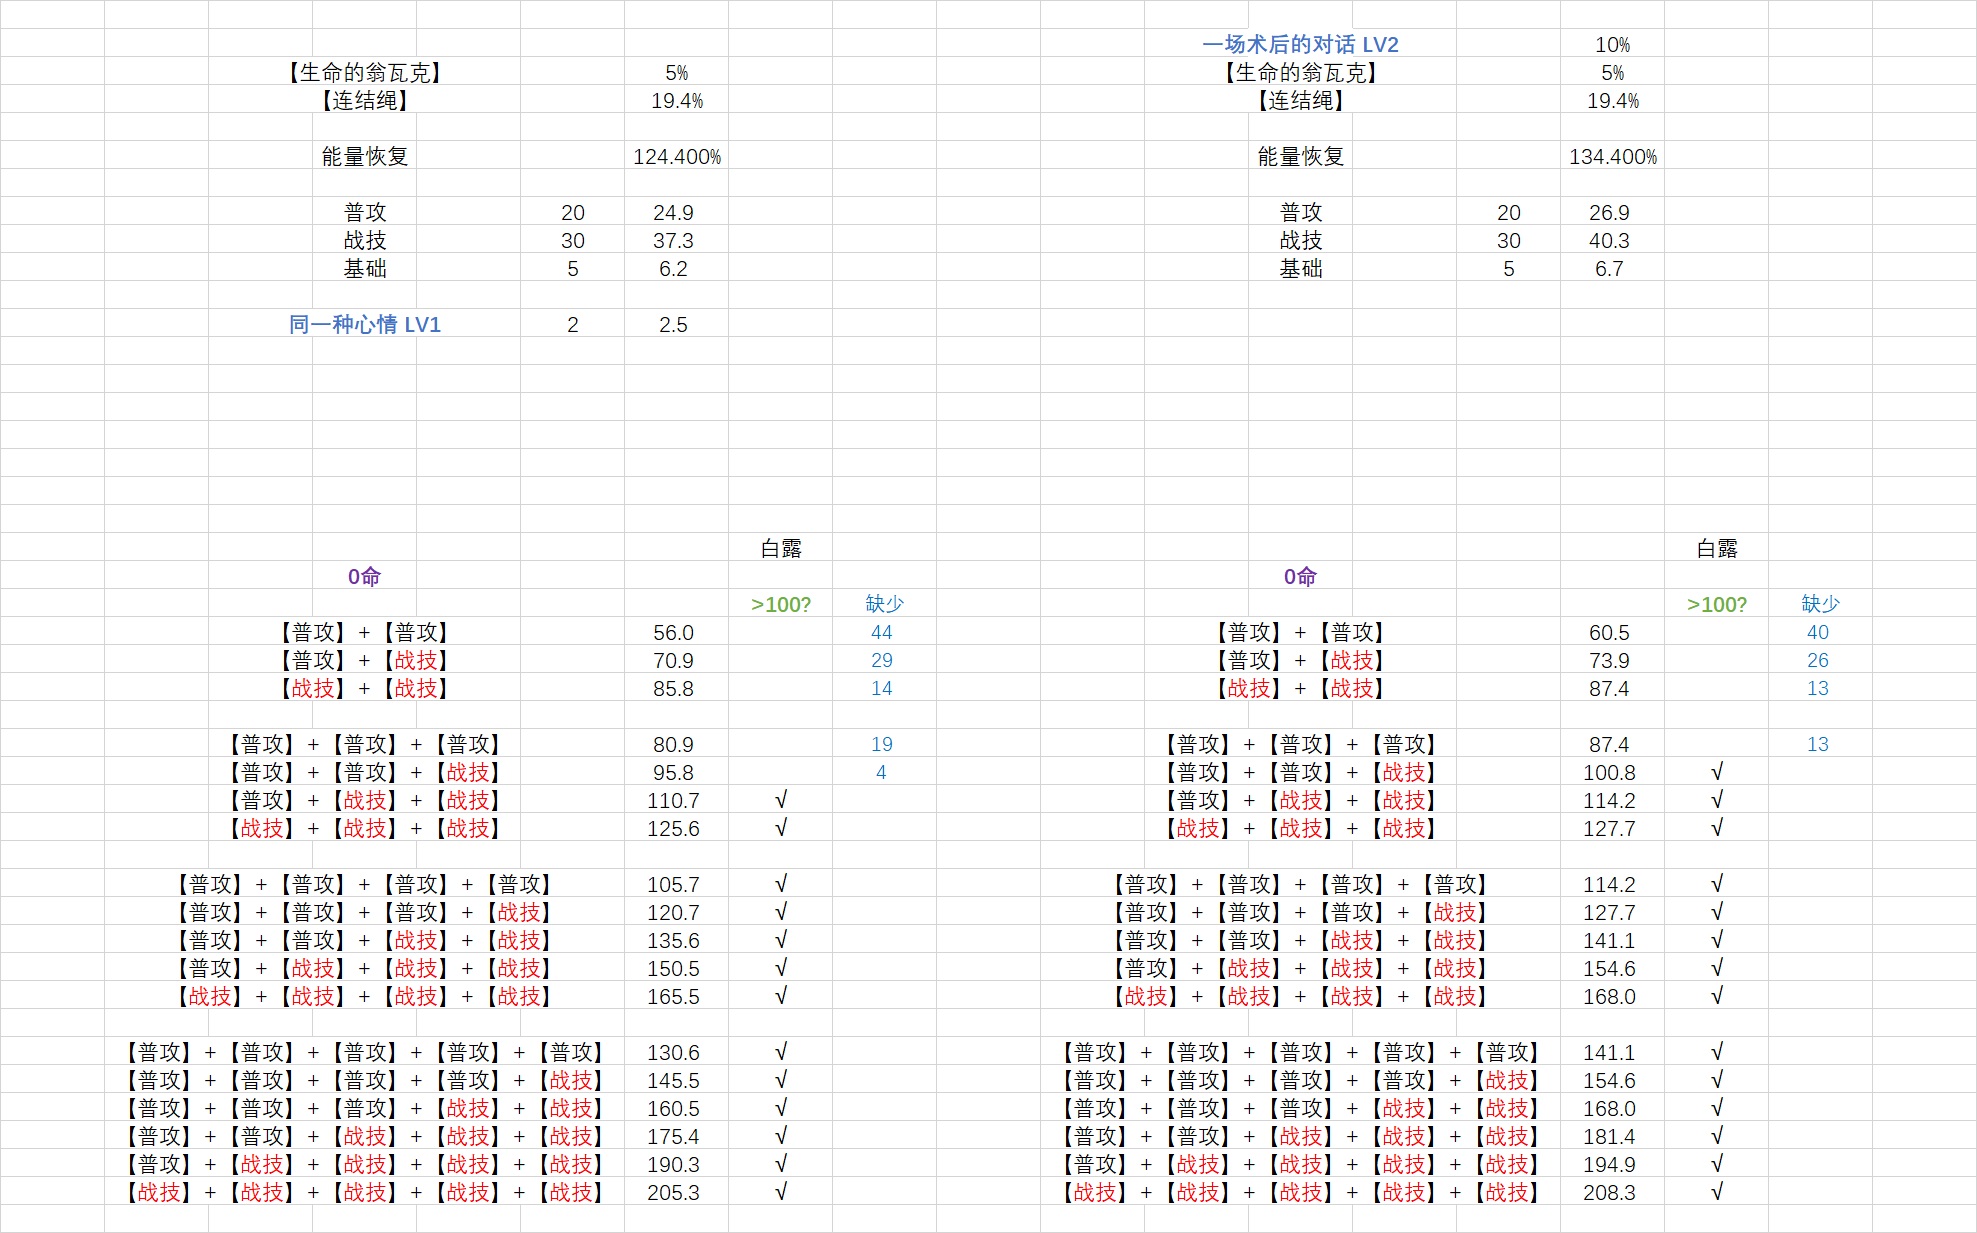Select the blue shortfall value 40
The image size is (1977, 1233).
pyautogui.click(x=1817, y=632)
